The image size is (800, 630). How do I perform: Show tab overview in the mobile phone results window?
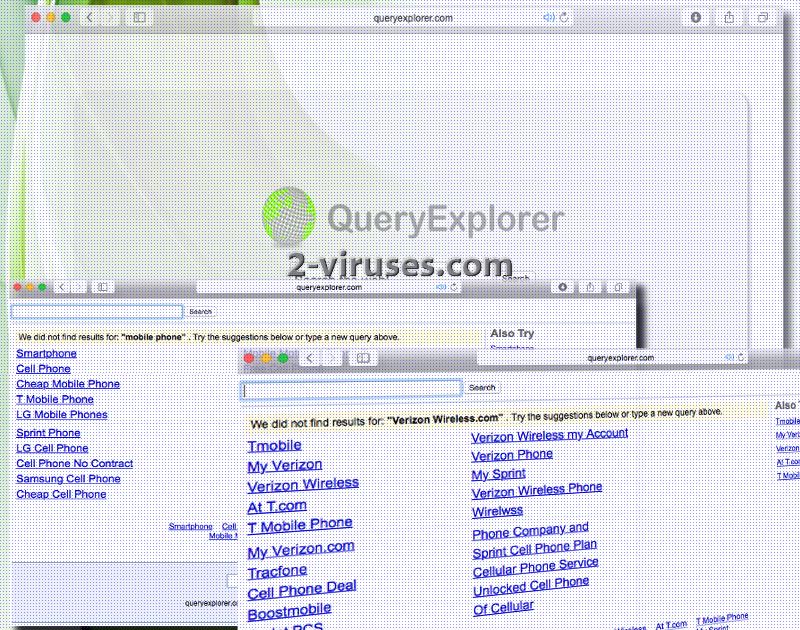coord(618,287)
